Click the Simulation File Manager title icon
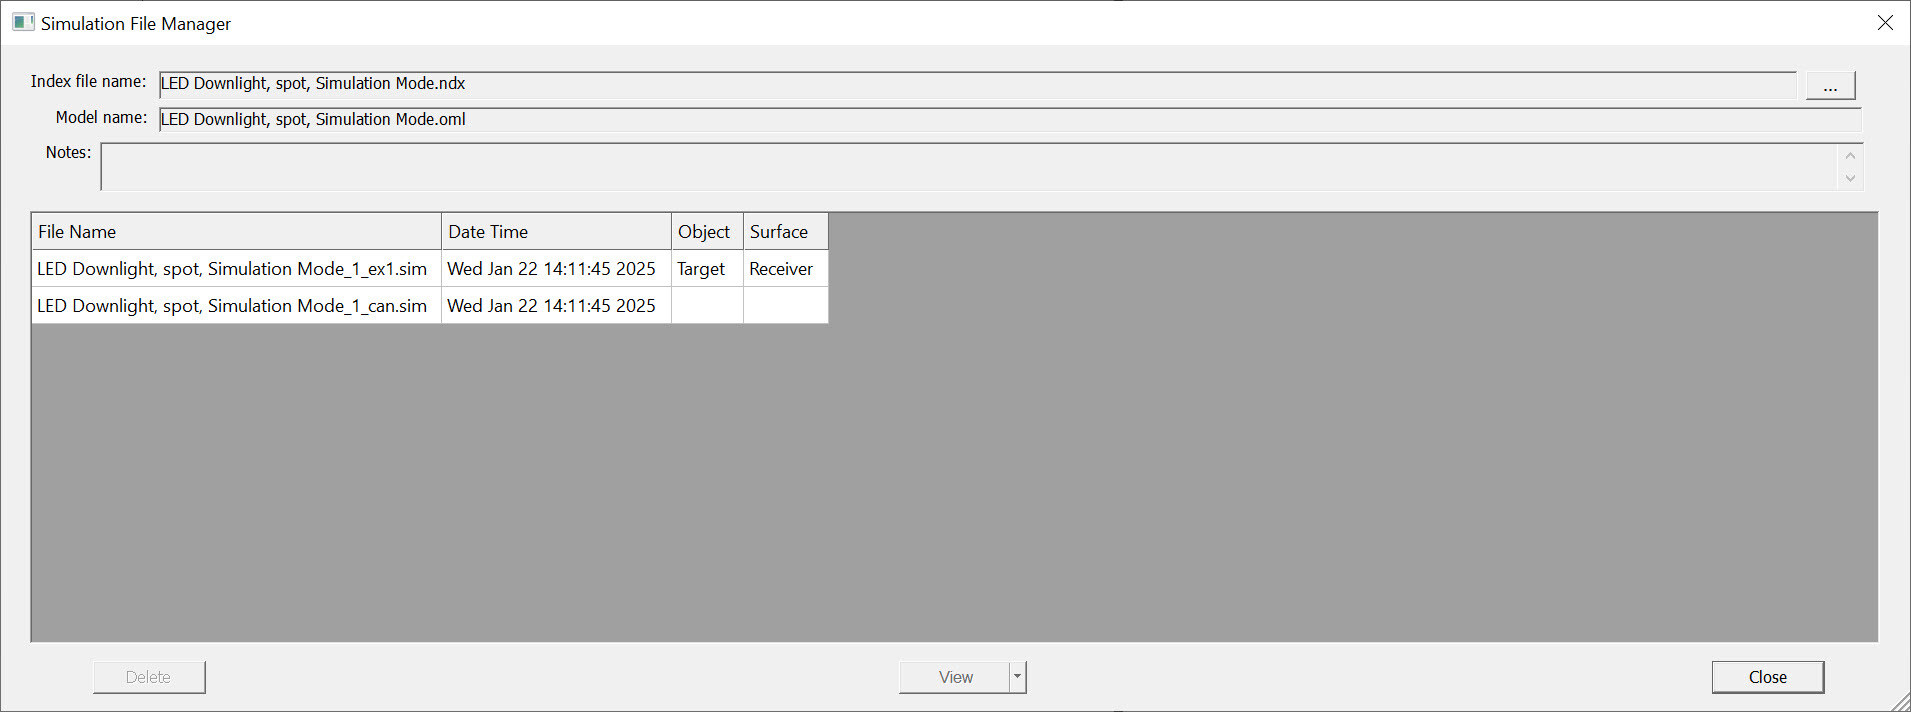Image resolution: width=1911 pixels, height=712 pixels. coord(23,22)
